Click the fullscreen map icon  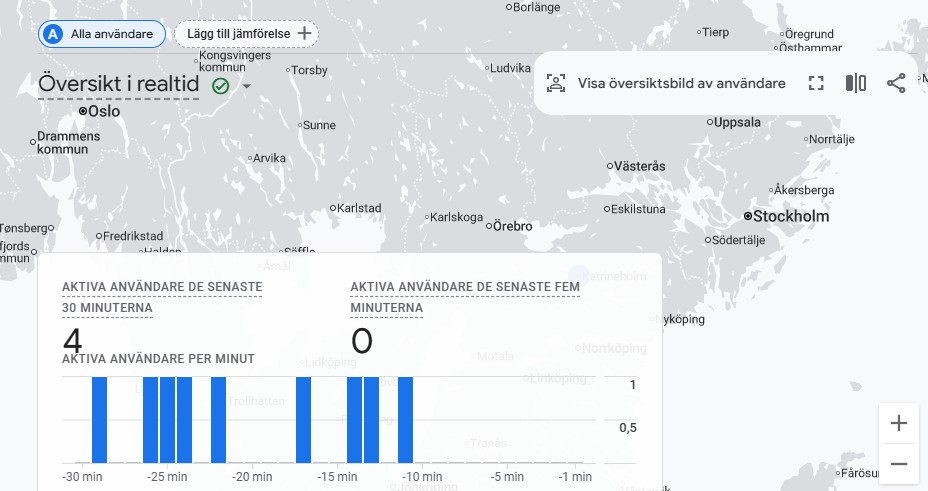click(x=816, y=83)
